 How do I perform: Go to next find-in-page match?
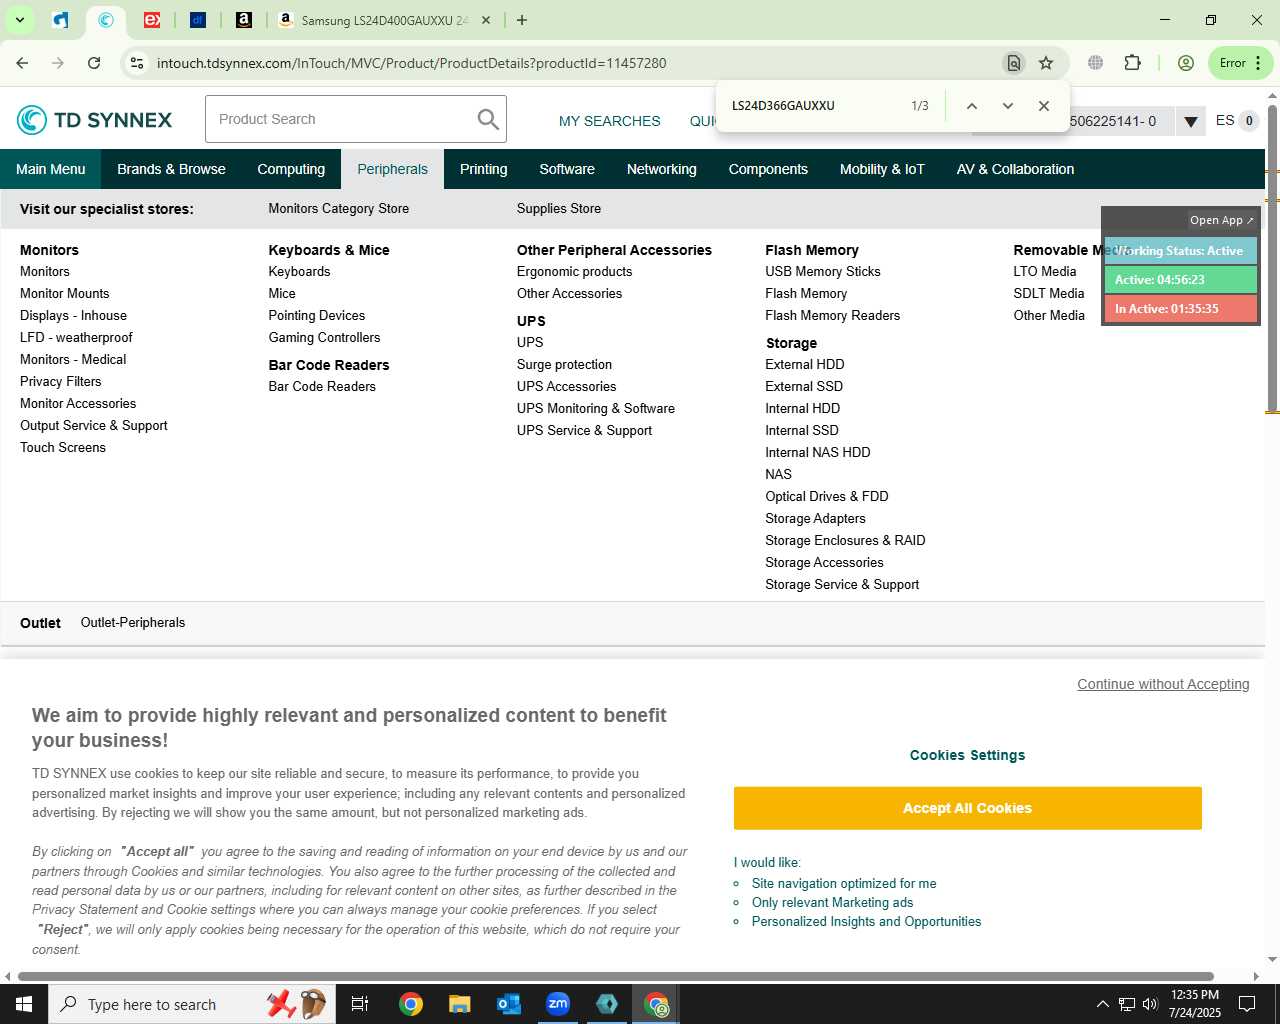coord(1008,106)
